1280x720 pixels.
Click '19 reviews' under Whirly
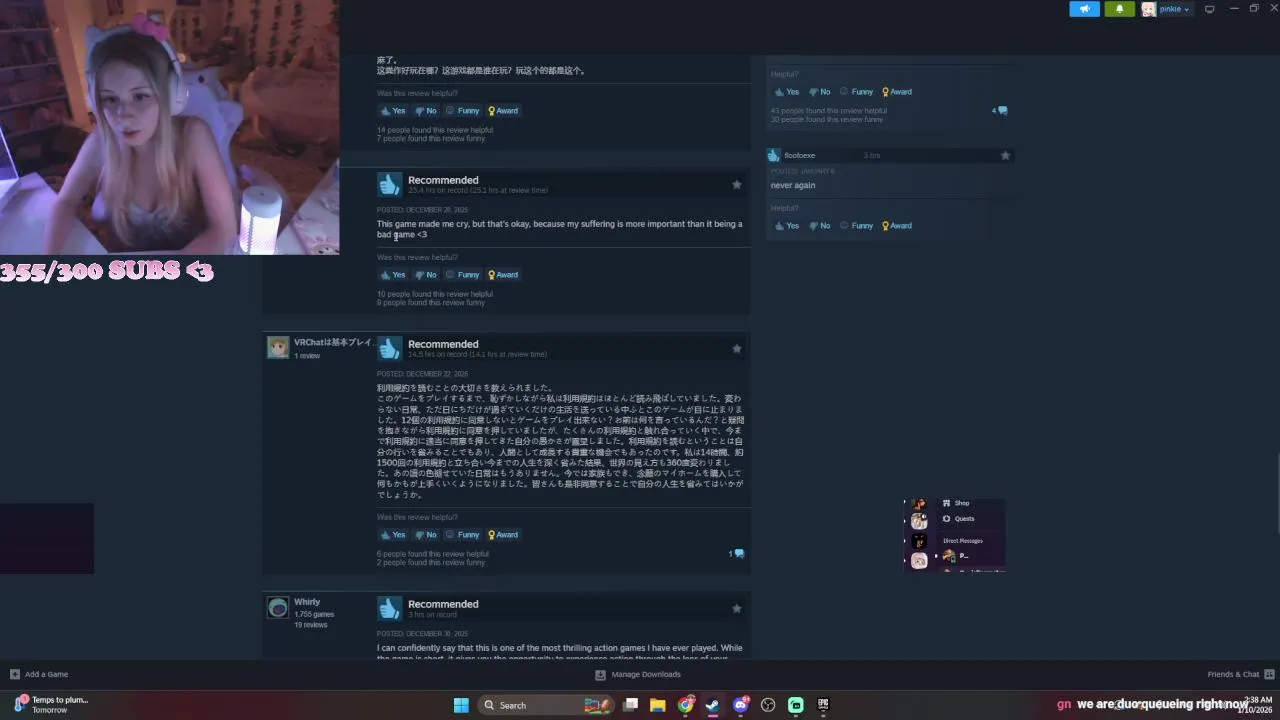click(x=310, y=625)
